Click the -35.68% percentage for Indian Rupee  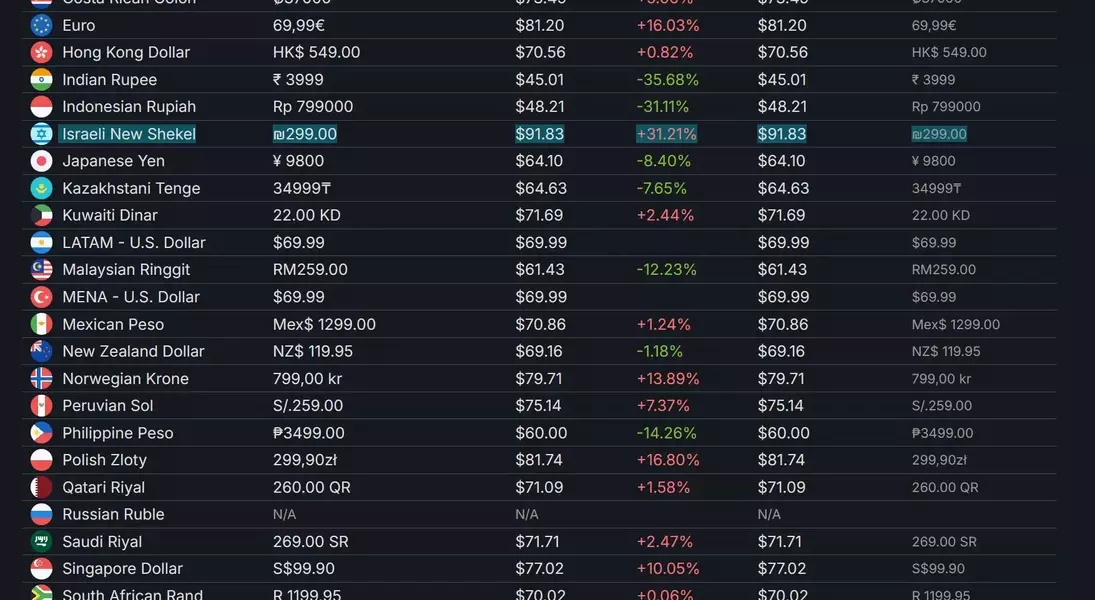667,79
